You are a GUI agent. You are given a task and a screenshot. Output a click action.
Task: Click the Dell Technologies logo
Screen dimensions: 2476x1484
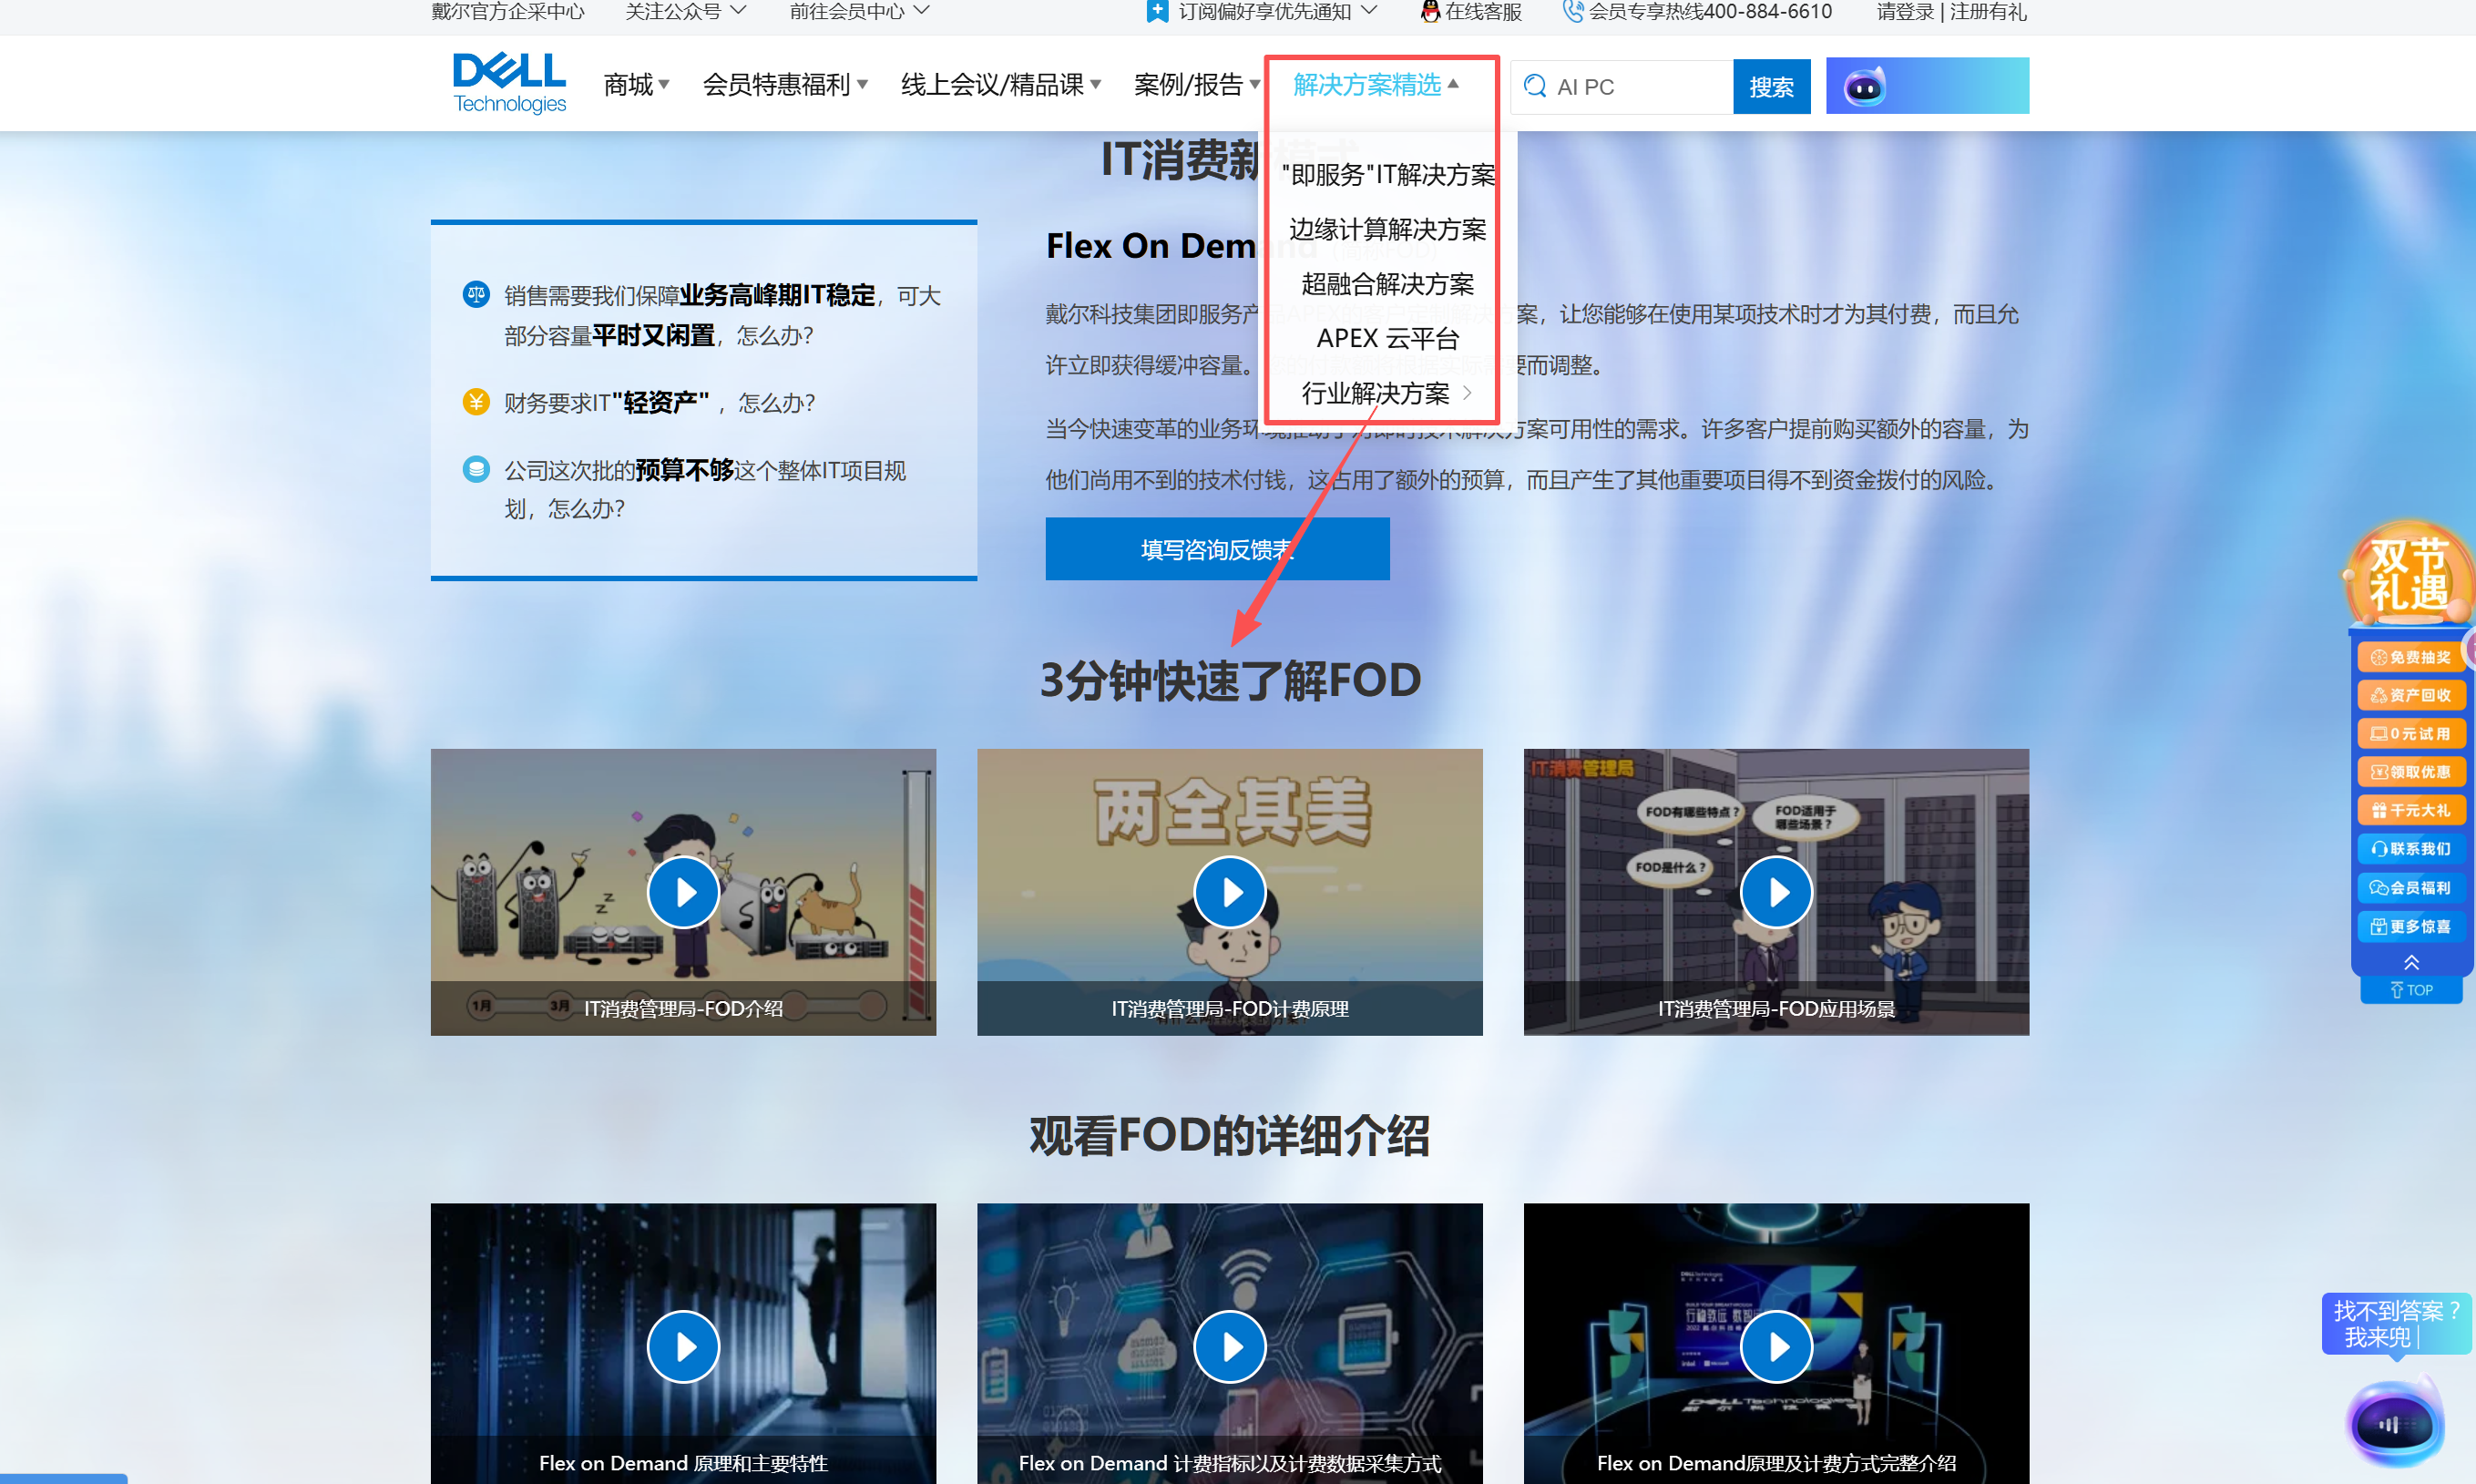(509, 83)
